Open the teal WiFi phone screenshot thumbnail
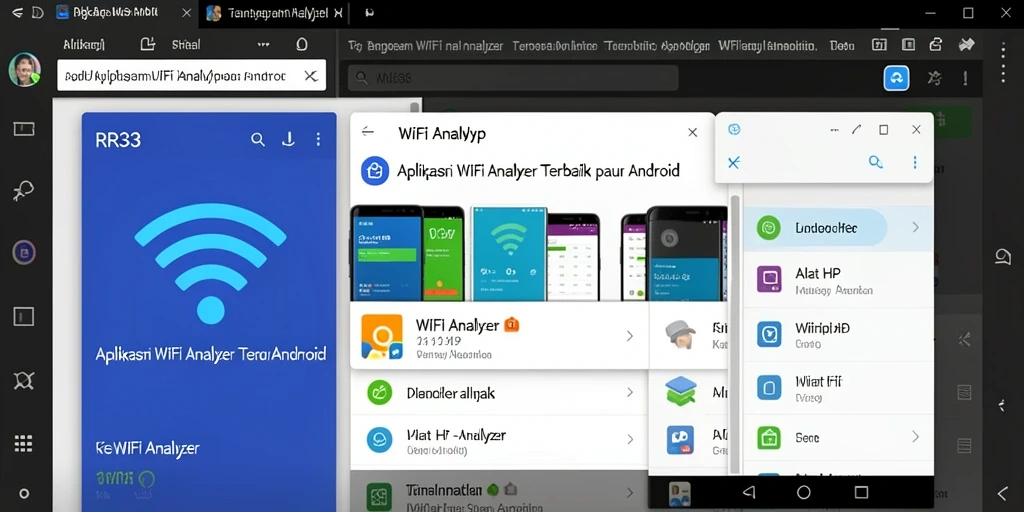 [x=509, y=253]
